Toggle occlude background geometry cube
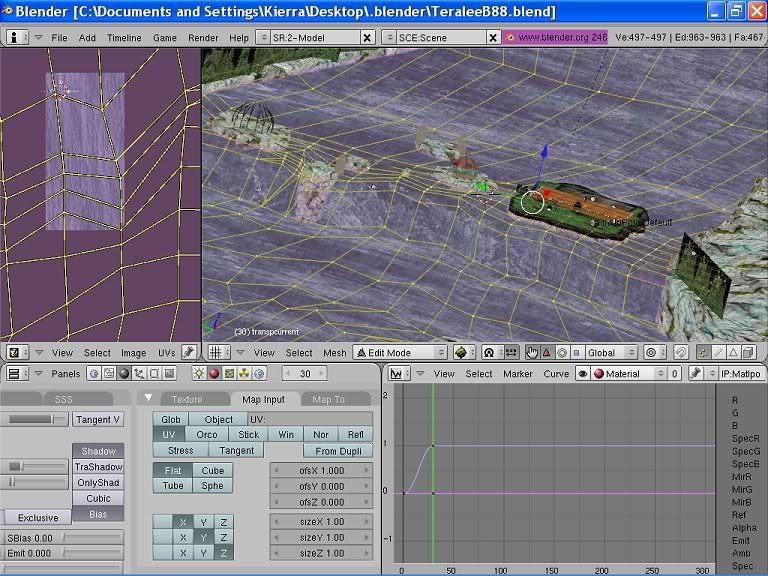768x576 pixels. pyautogui.click(x=748, y=352)
